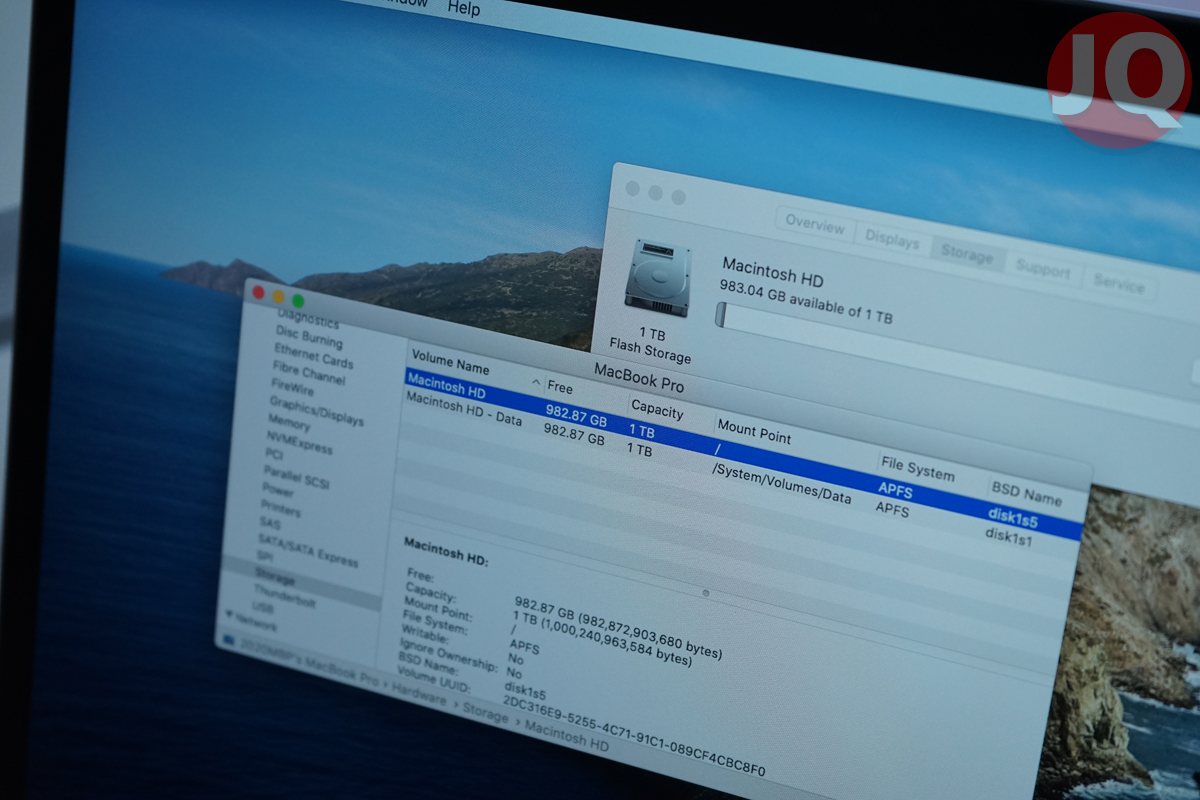Sort by the Volume Name column header
This screenshot has width=1200, height=800.
(451, 365)
